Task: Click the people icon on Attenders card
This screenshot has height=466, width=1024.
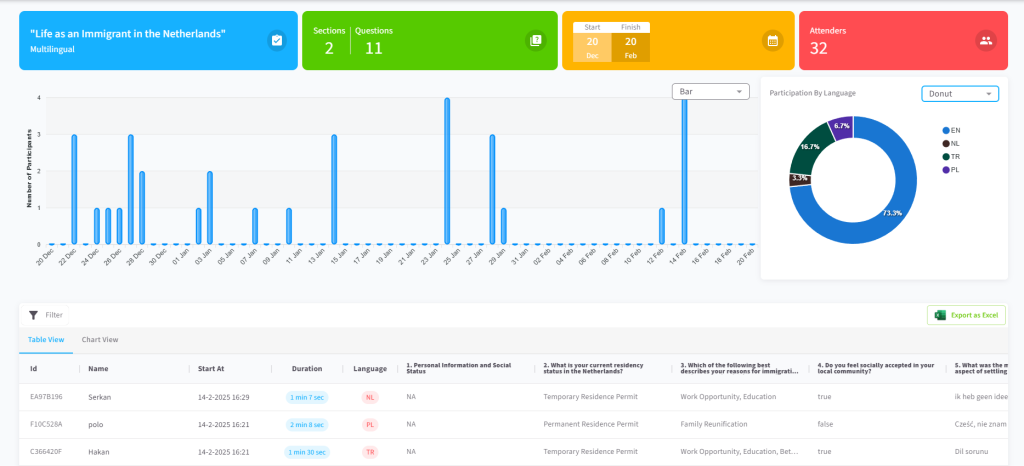Action: [986, 40]
